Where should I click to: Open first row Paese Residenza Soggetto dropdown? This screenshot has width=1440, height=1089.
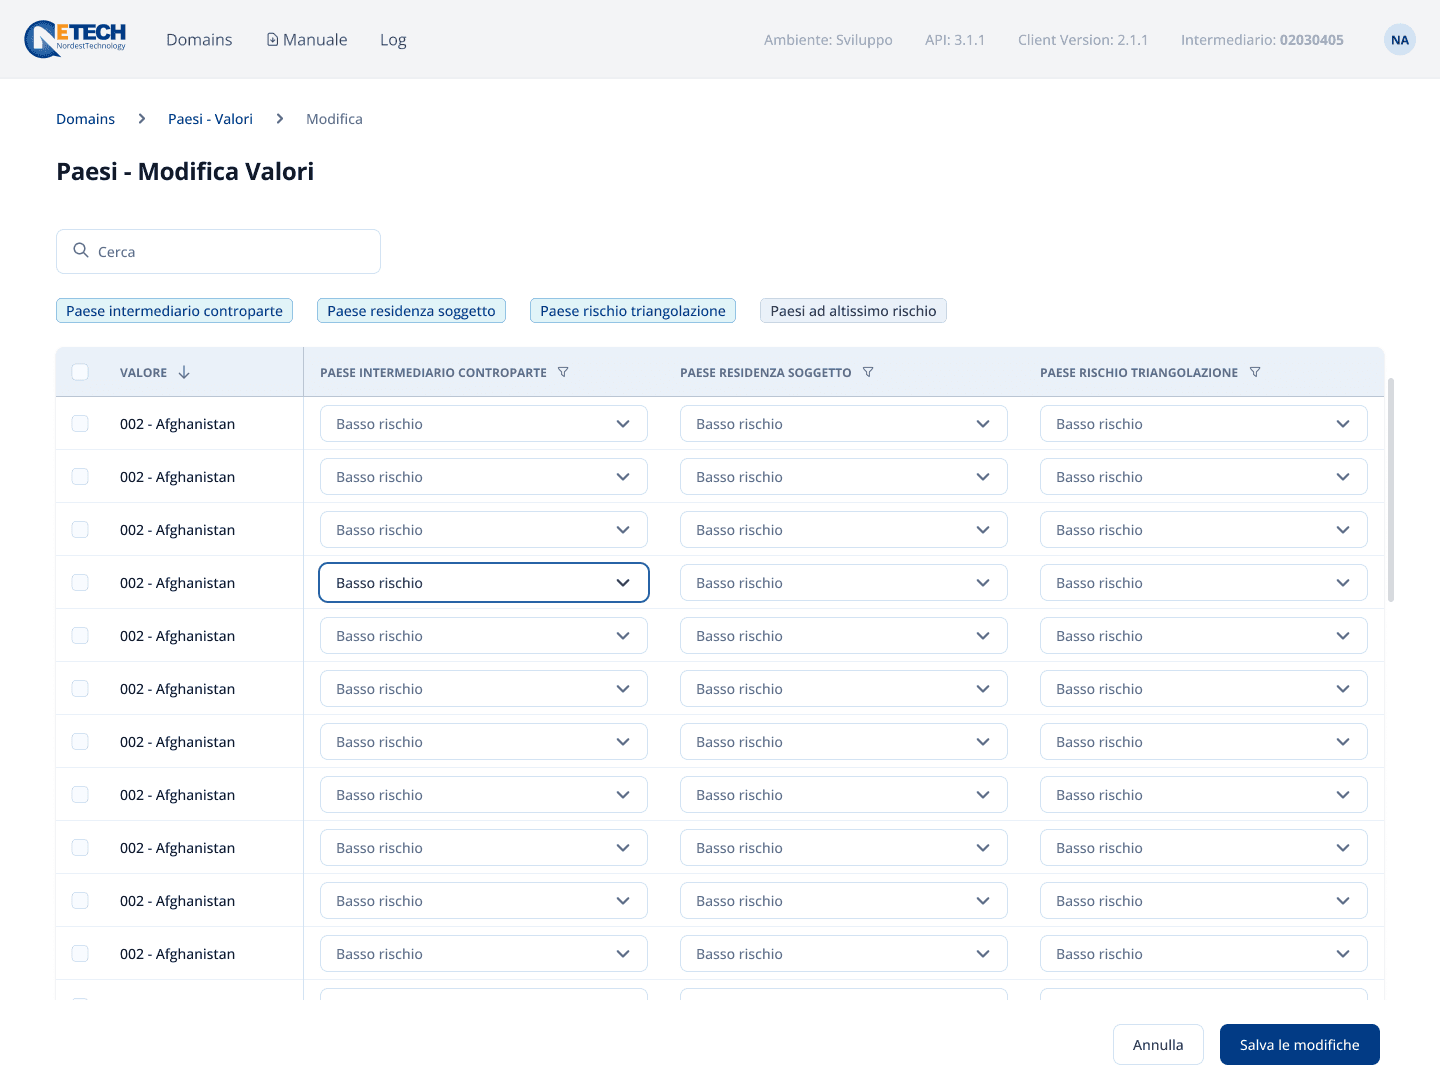[843, 424]
